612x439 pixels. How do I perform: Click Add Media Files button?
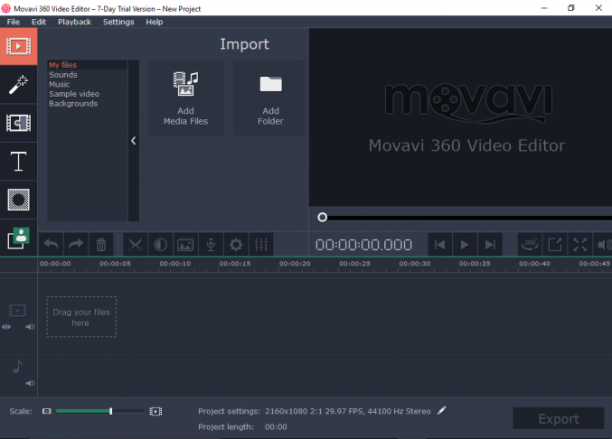click(x=186, y=98)
